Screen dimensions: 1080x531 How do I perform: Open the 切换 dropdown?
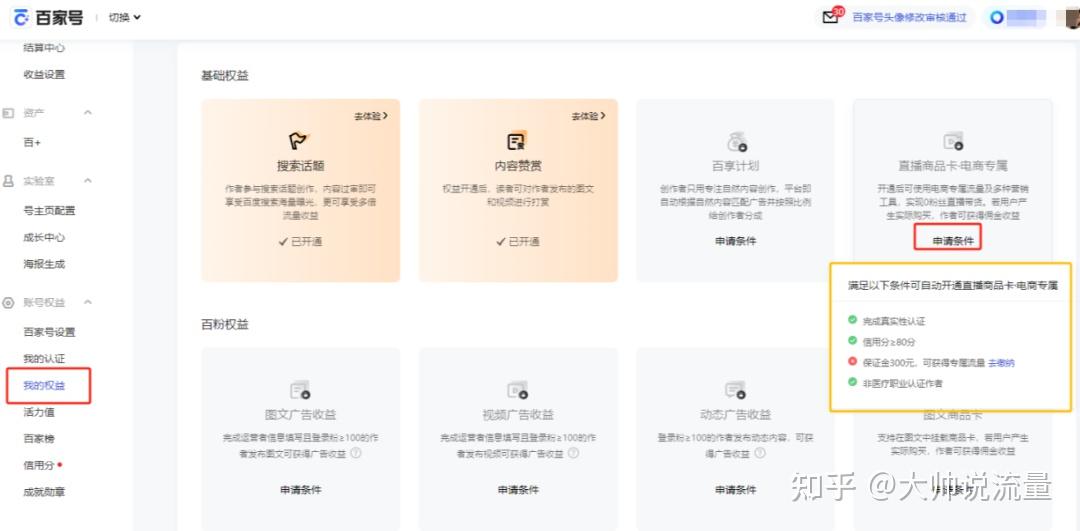tap(125, 17)
